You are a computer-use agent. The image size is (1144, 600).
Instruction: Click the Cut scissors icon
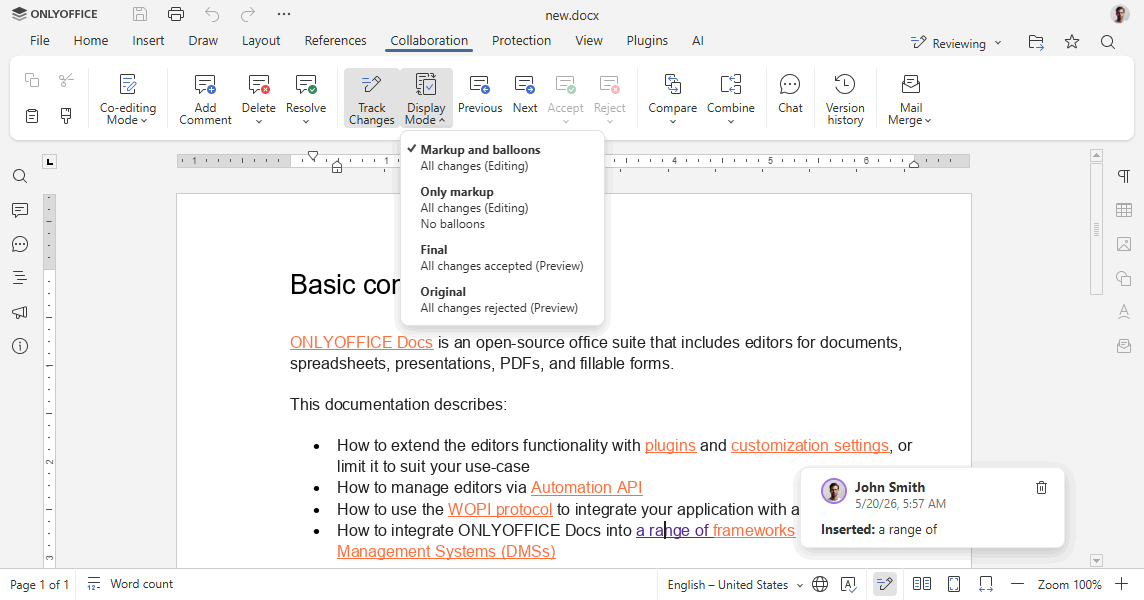[66, 80]
